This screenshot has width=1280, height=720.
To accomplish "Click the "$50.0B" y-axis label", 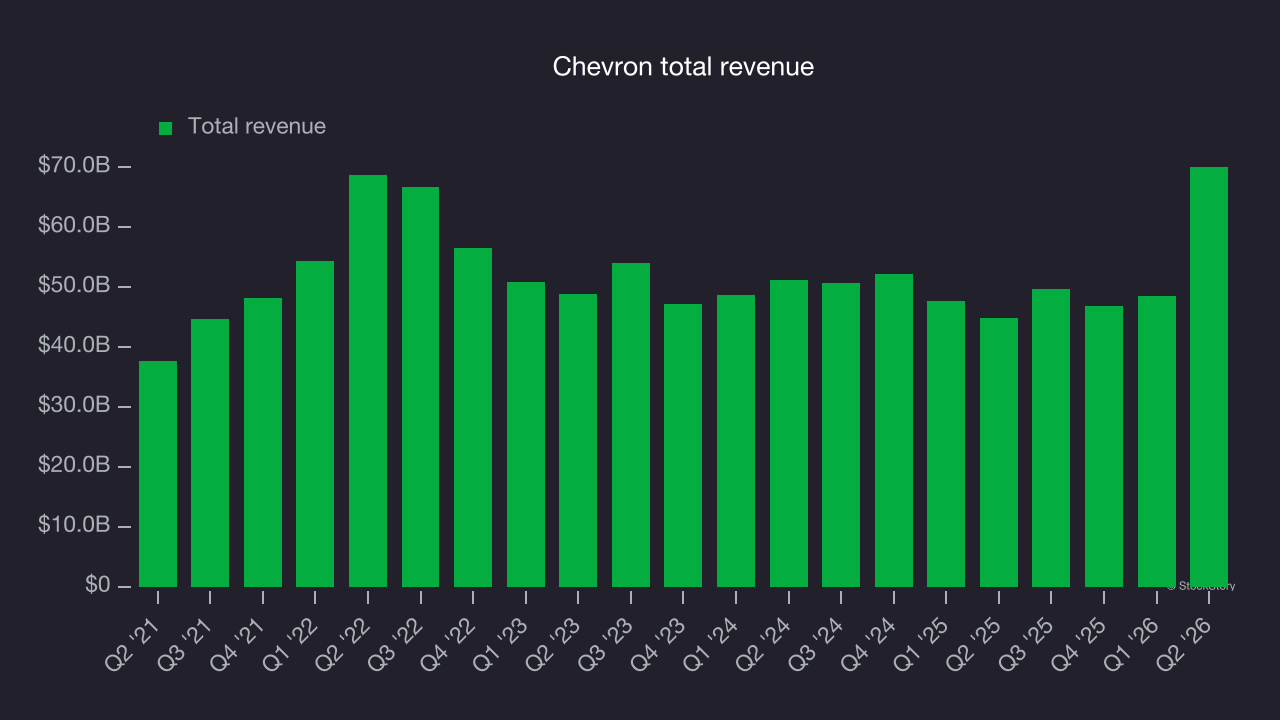I will click(x=74, y=286).
